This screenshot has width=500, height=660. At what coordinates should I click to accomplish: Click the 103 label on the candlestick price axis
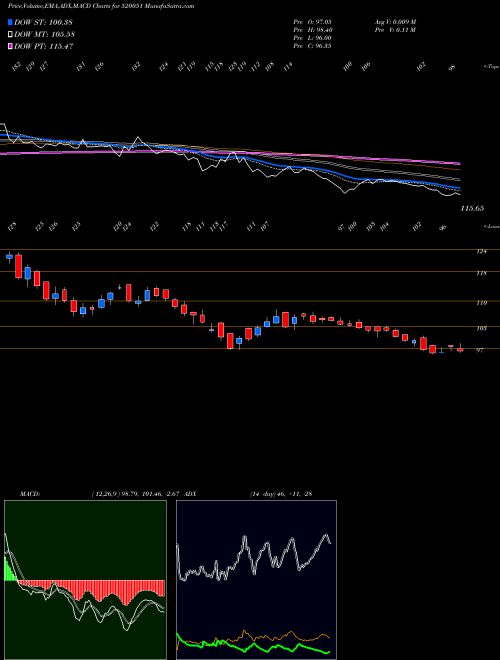coord(481,328)
